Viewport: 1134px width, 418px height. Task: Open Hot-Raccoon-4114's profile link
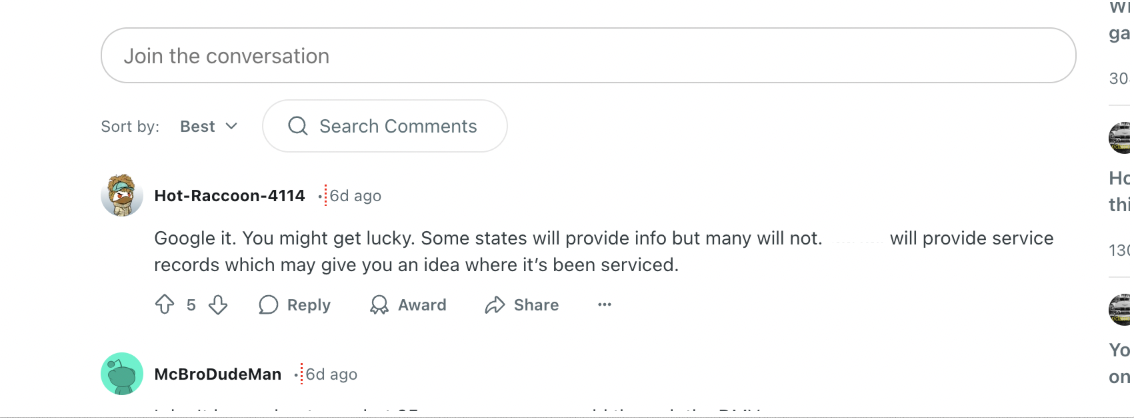(x=229, y=196)
